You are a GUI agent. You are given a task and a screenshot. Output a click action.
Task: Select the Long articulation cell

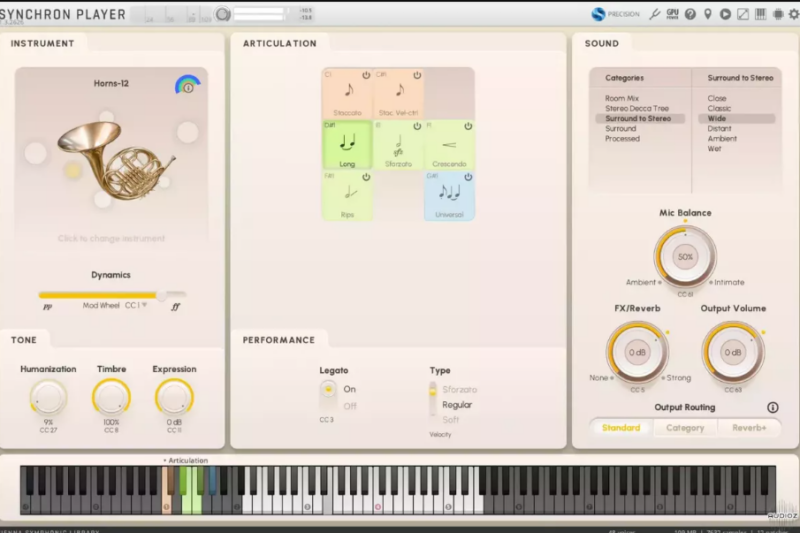[x=347, y=145]
